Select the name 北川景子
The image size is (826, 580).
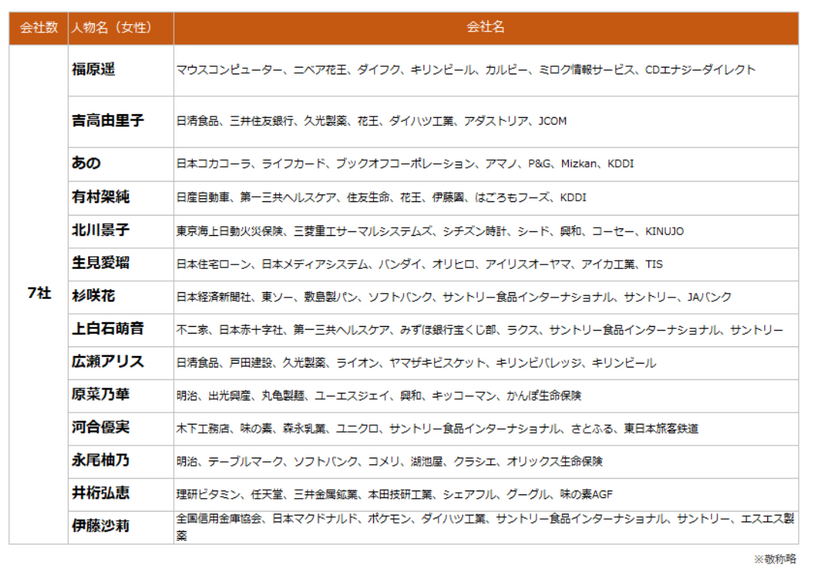(x=101, y=230)
